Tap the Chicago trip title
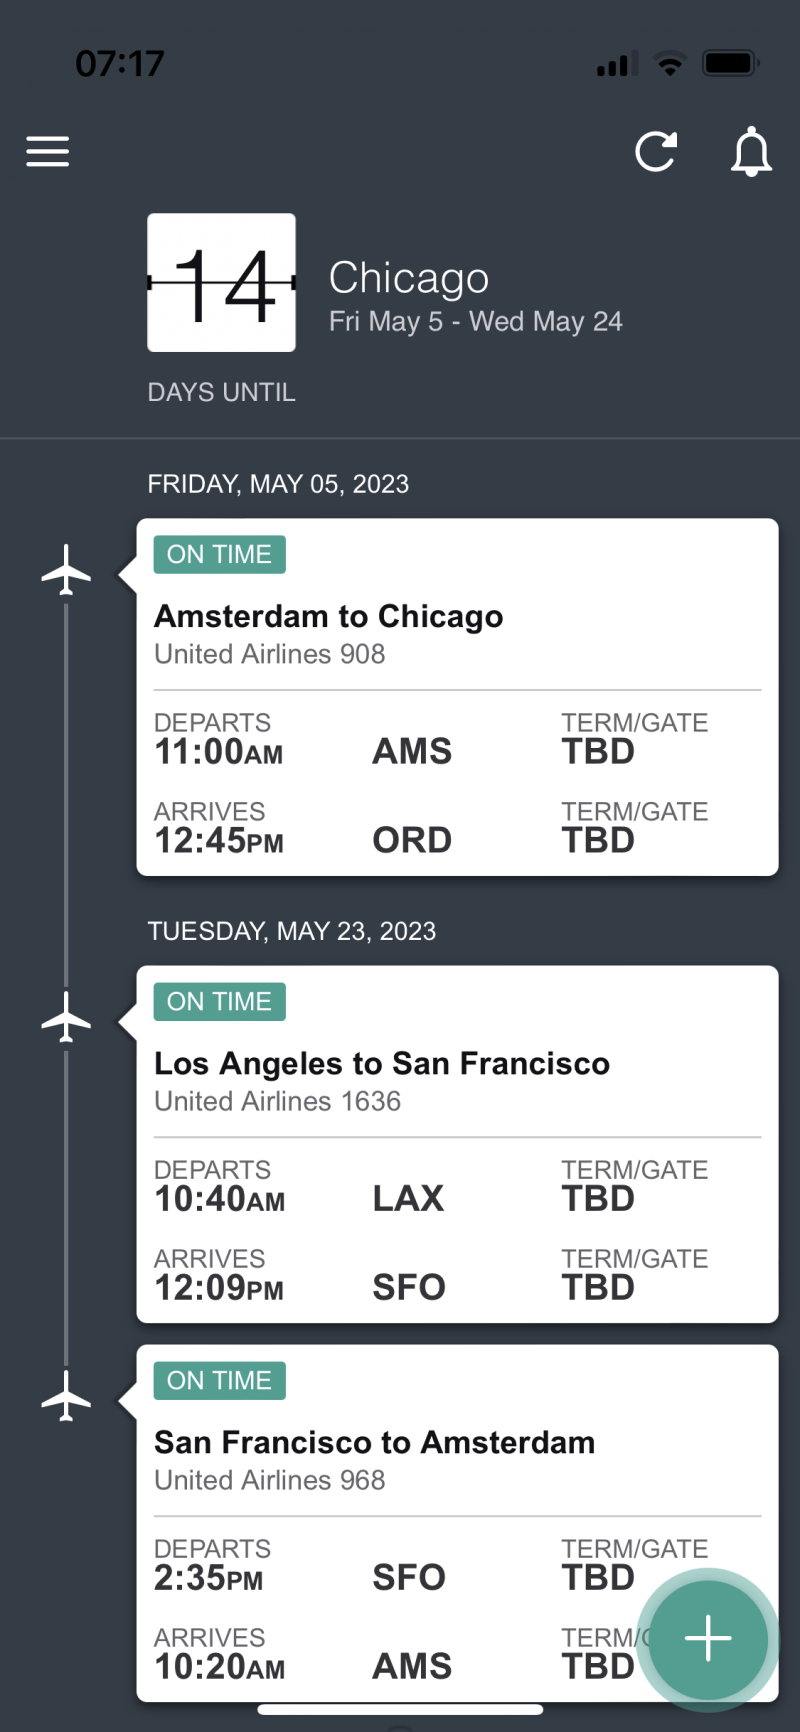 [409, 277]
